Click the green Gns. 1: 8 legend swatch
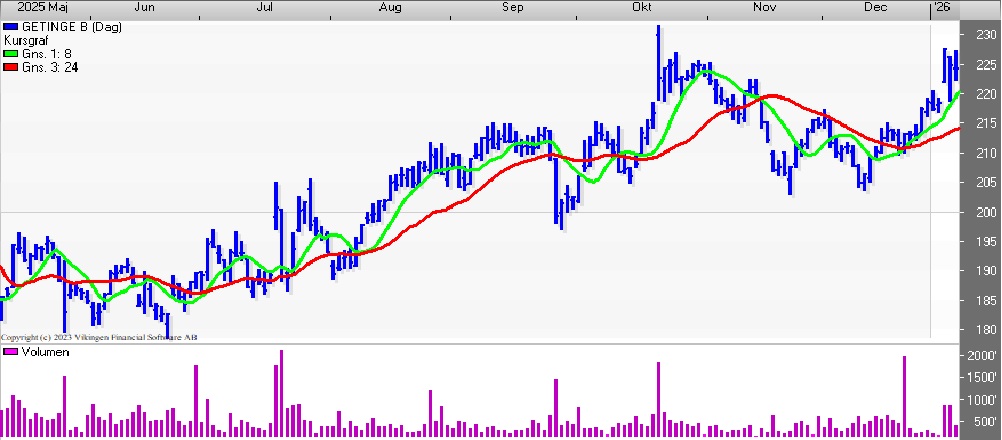Viewport: 1002px width, 440px height. coord(11,54)
